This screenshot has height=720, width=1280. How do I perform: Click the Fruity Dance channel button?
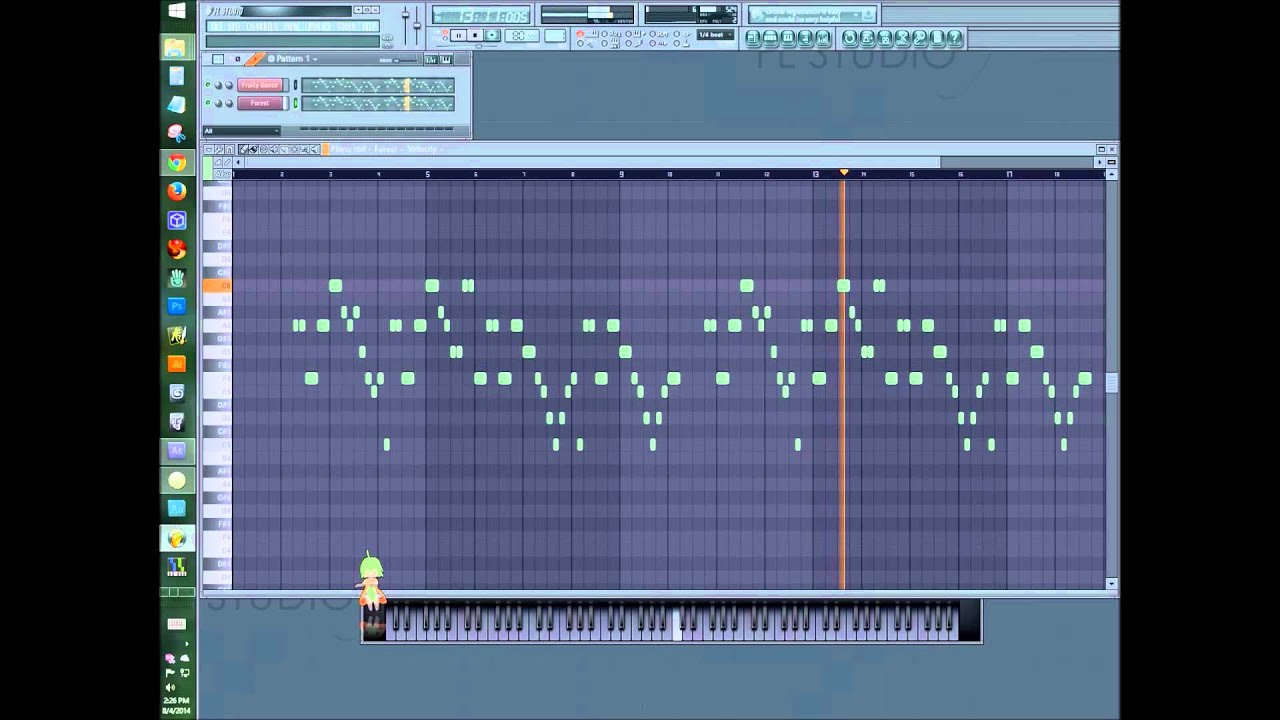[x=261, y=85]
